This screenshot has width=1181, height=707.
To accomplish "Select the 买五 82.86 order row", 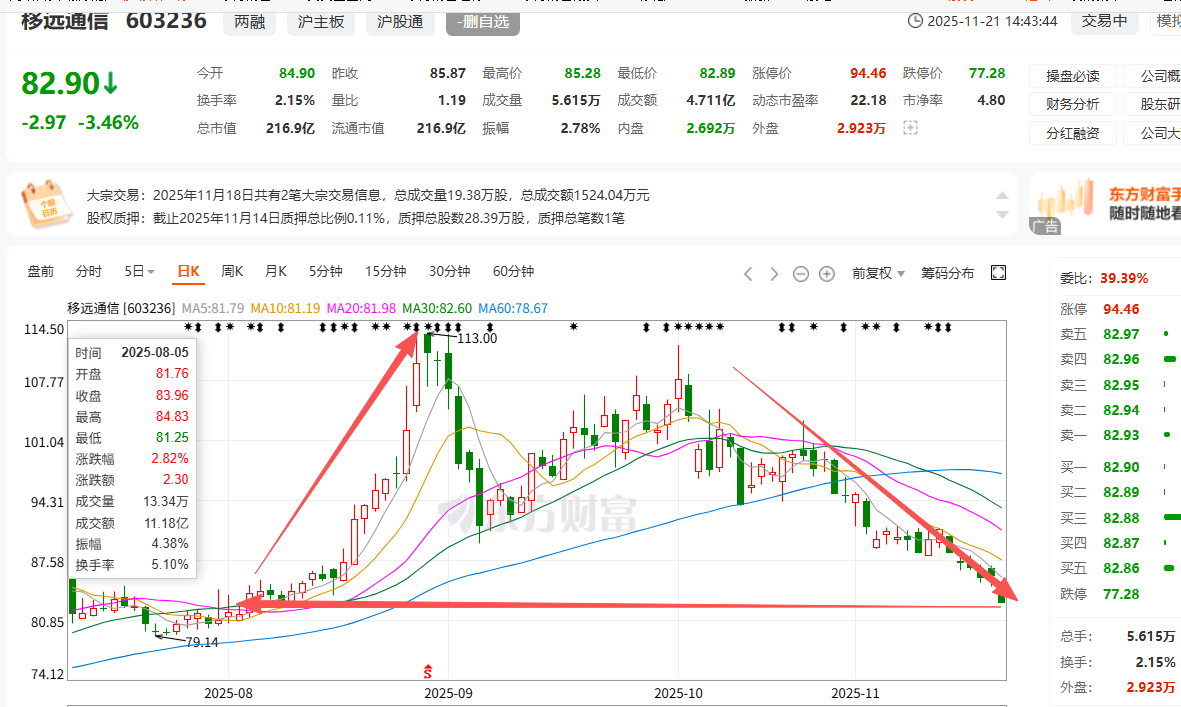I will point(1119,568).
